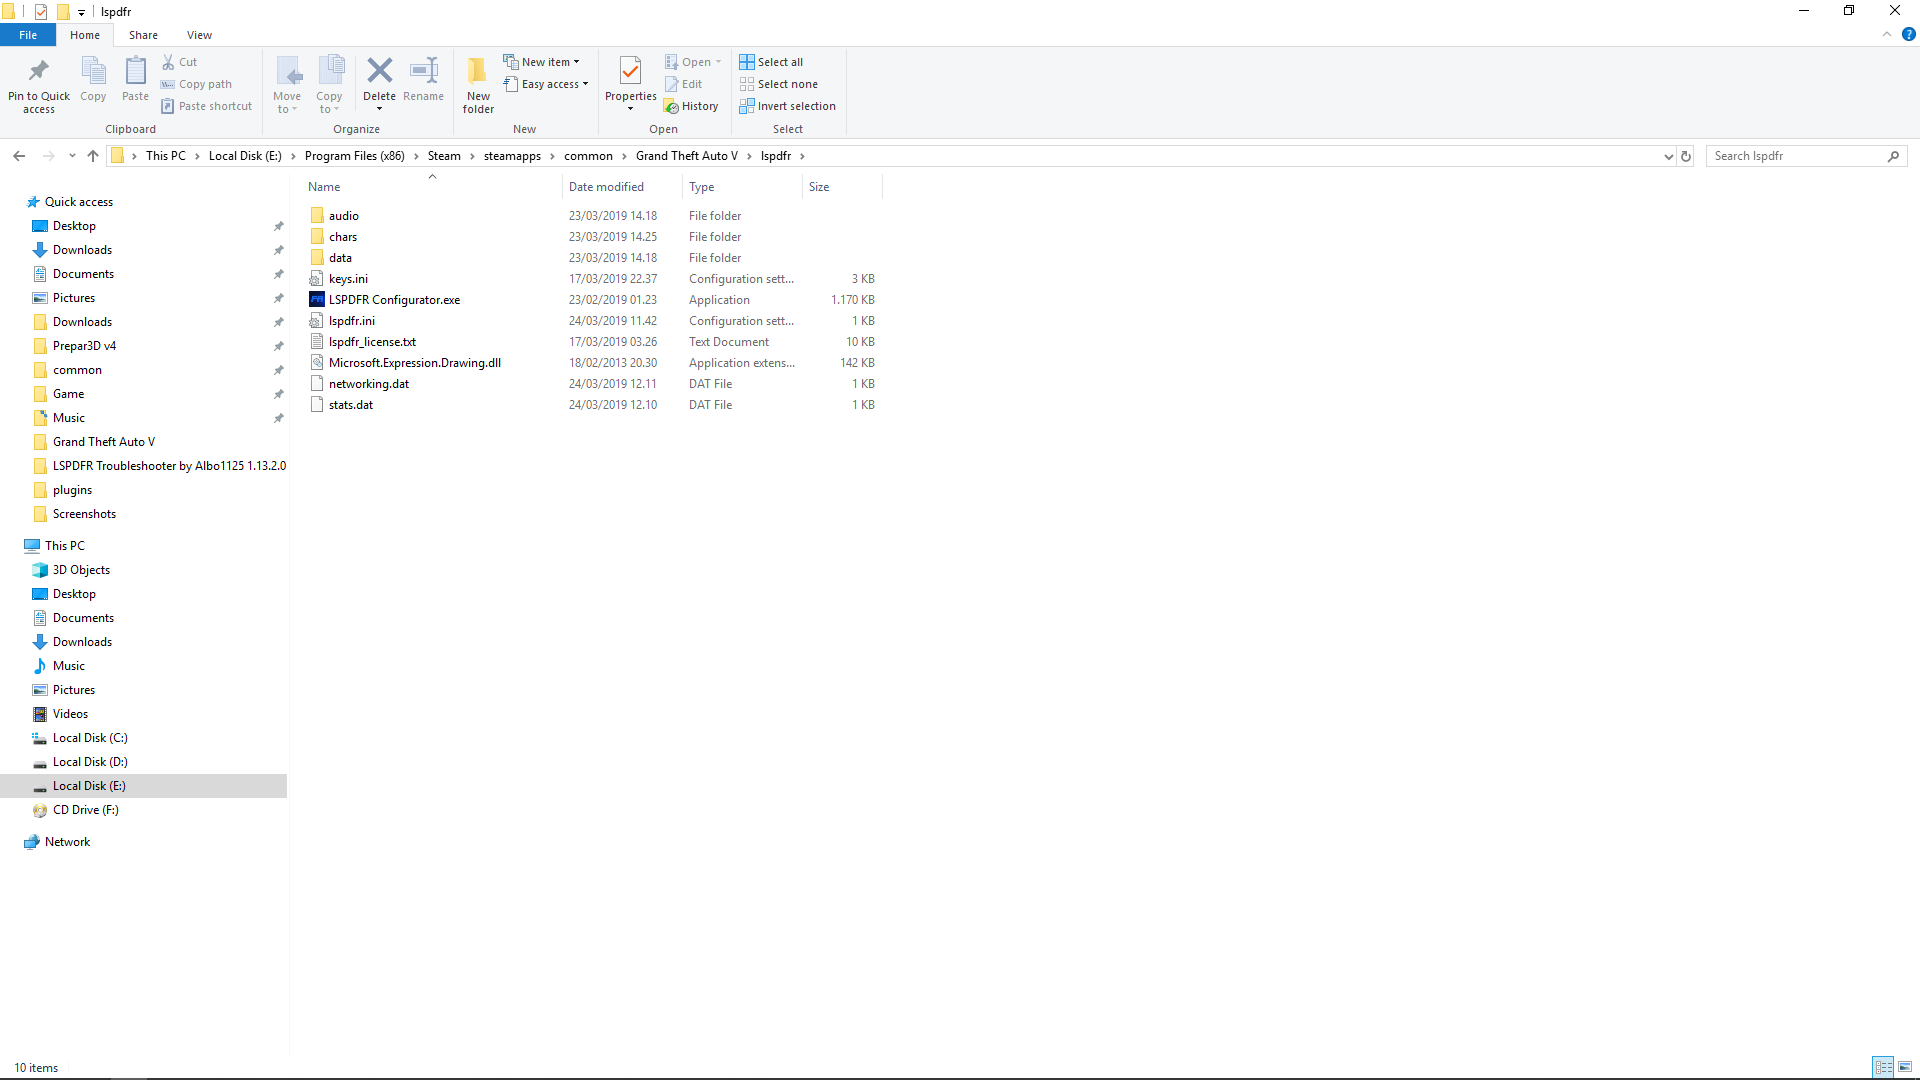Click the refresh address bar icon
This screenshot has height=1080, width=1920.
[x=1686, y=156]
